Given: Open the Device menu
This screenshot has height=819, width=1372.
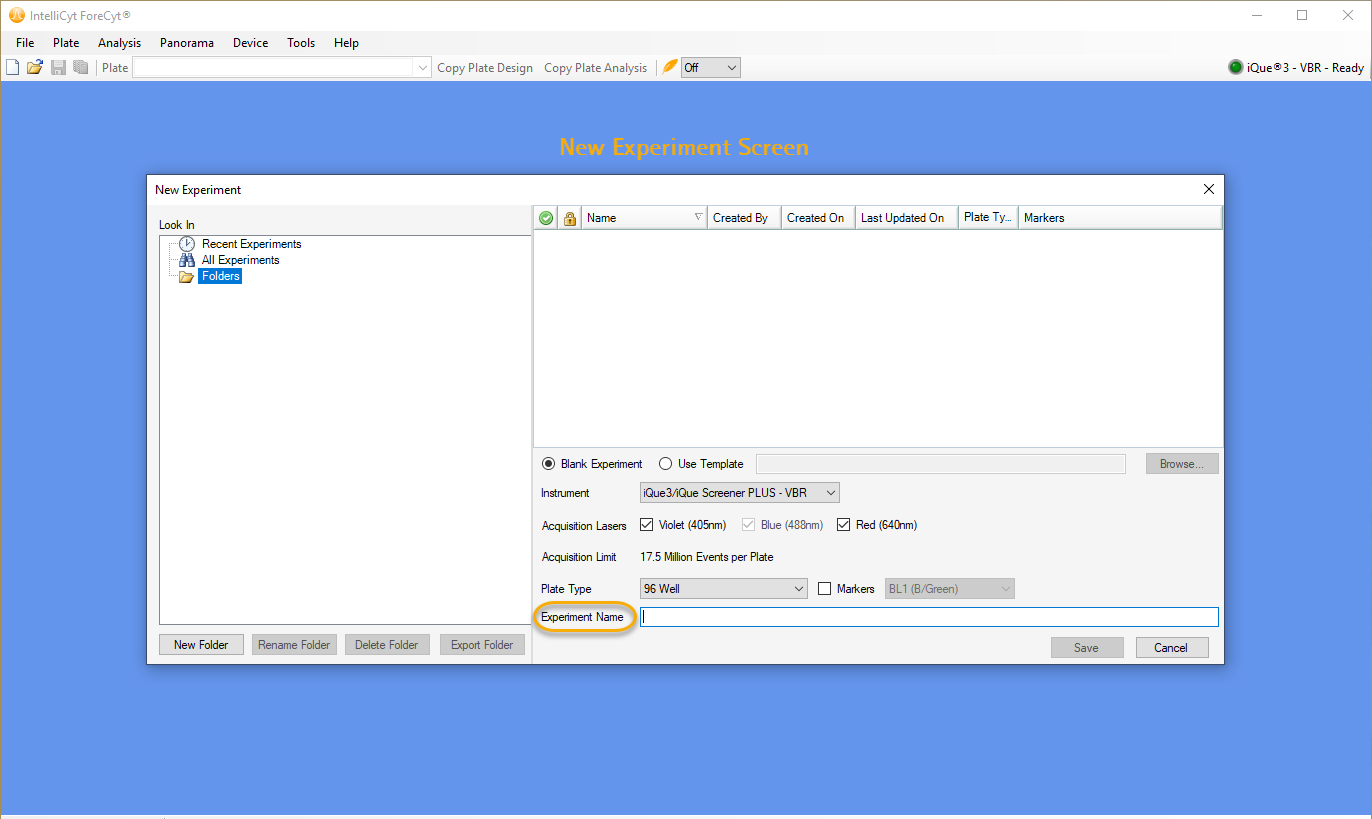Looking at the screenshot, I should point(250,43).
